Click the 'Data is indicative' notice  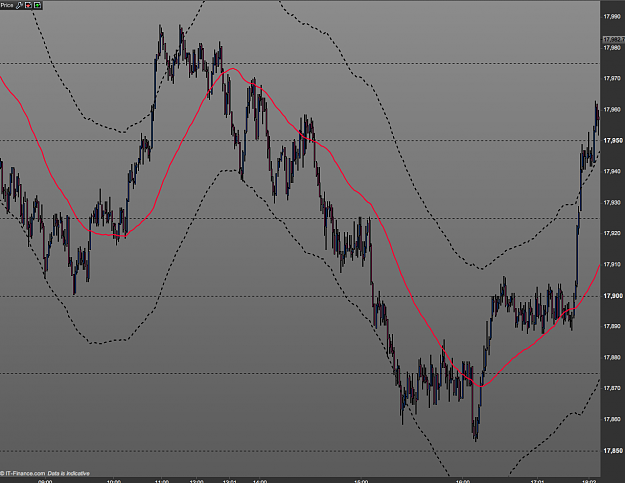pos(69,473)
